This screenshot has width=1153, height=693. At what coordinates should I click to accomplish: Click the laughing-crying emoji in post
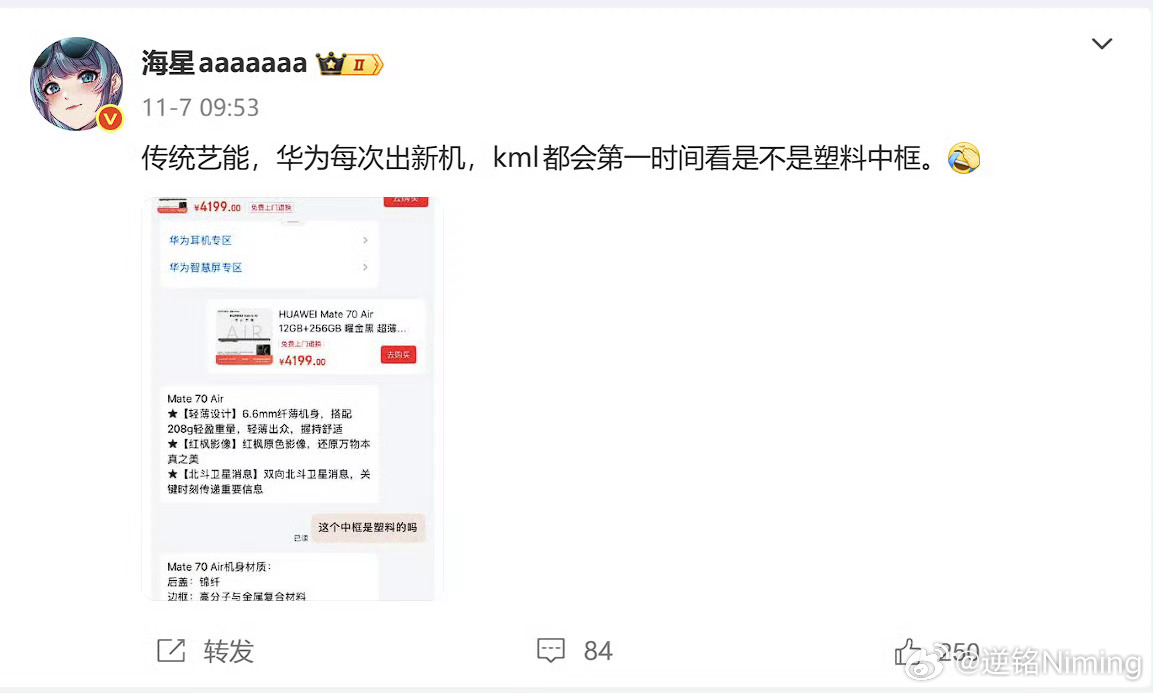963,158
